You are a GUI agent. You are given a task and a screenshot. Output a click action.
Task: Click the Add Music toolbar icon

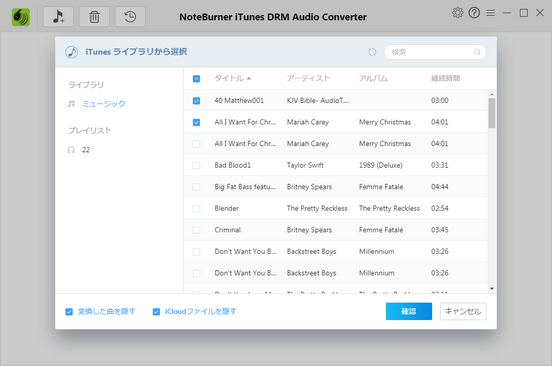point(58,17)
